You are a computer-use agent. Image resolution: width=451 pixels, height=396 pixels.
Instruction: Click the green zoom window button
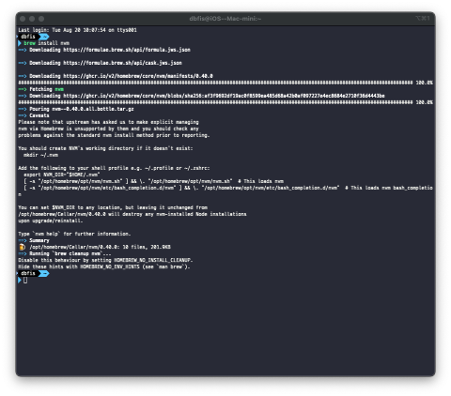[41, 19]
